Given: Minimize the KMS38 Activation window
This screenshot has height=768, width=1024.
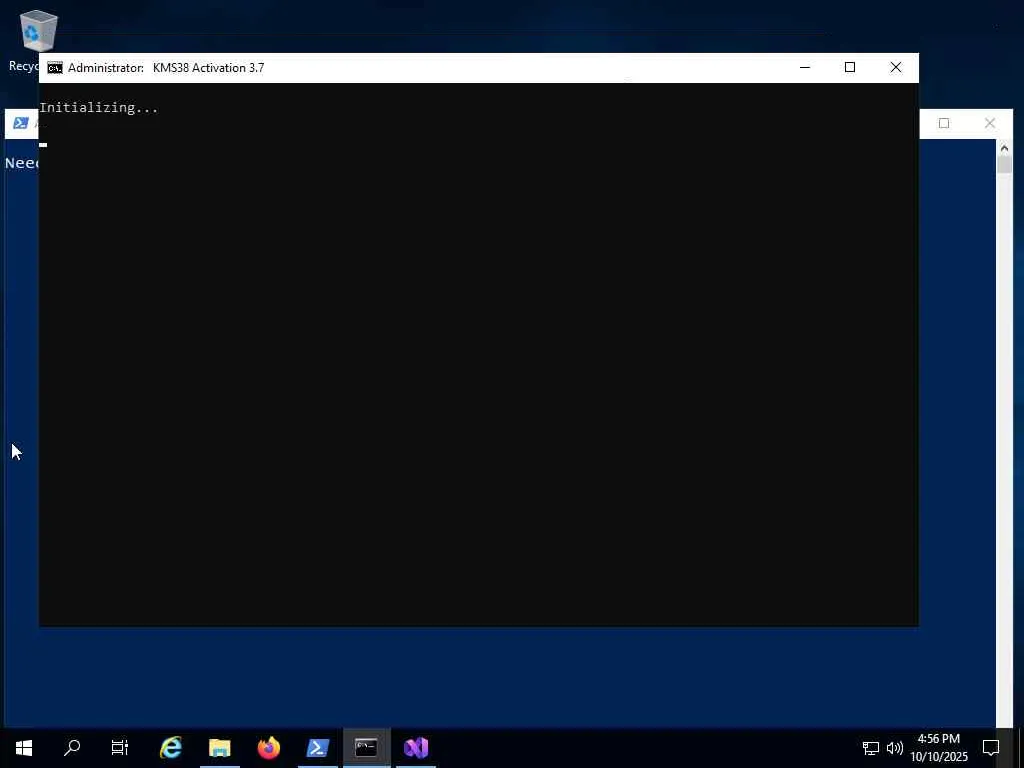Looking at the screenshot, I should pyautogui.click(x=805, y=67).
